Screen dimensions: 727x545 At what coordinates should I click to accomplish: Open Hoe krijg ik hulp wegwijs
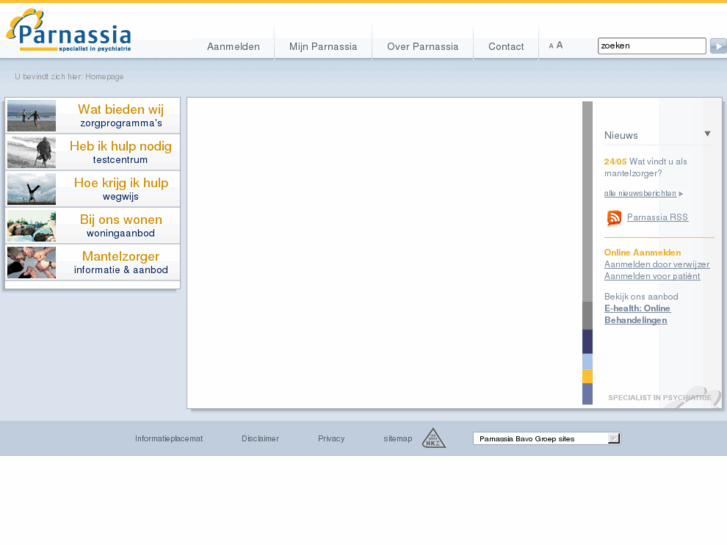93,189
